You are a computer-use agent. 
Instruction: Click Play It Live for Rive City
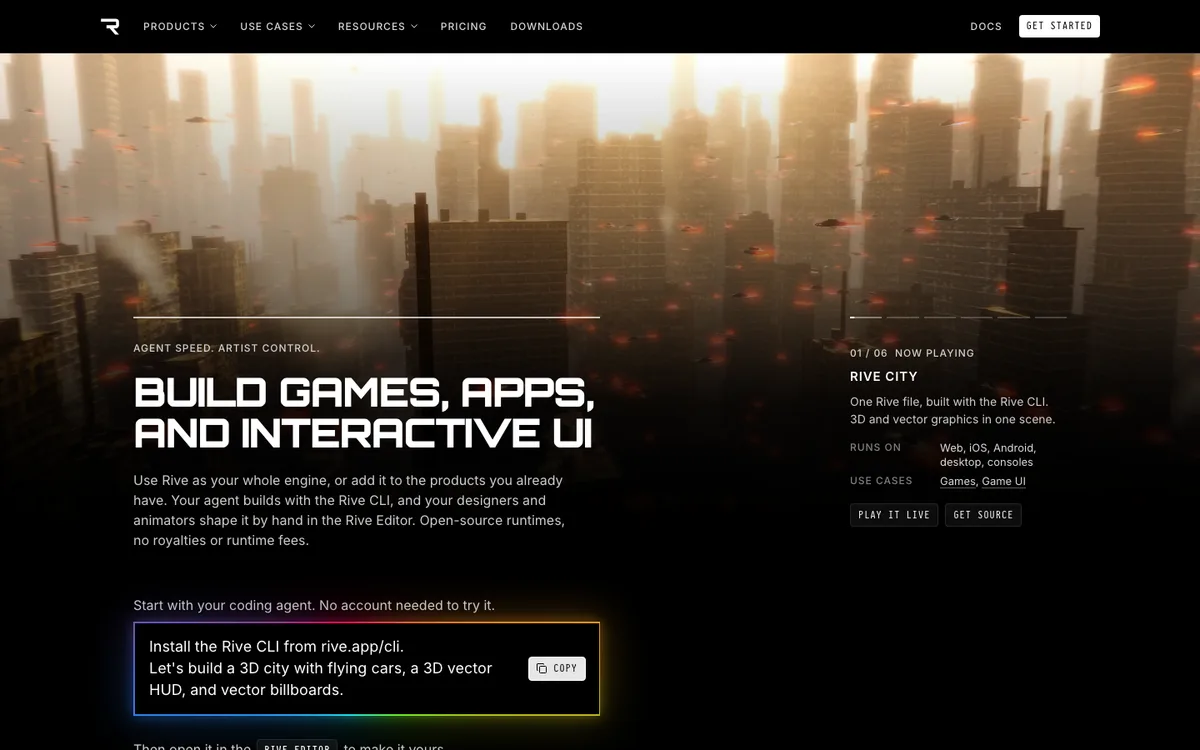[894, 515]
